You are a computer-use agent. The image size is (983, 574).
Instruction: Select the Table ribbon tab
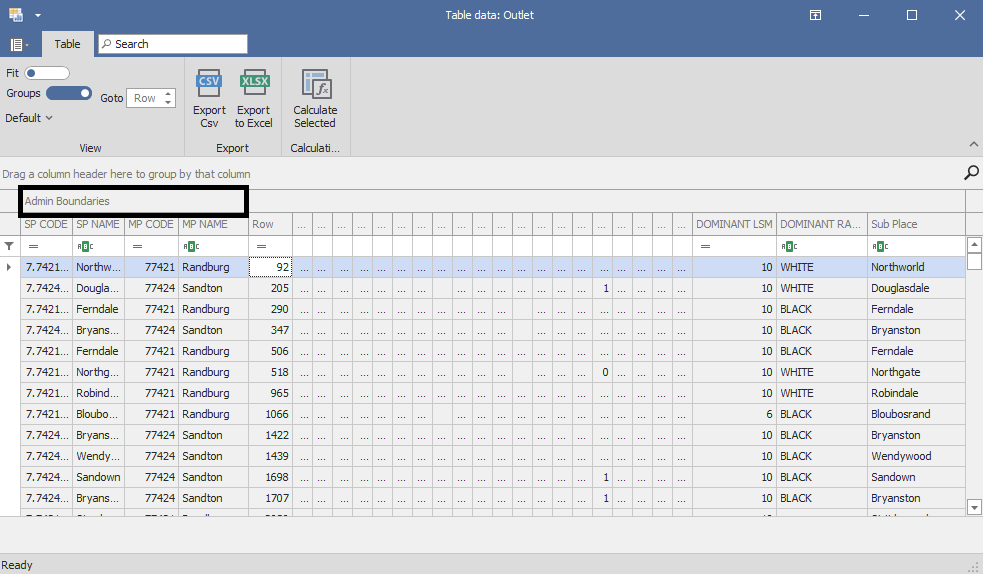click(68, 44)
